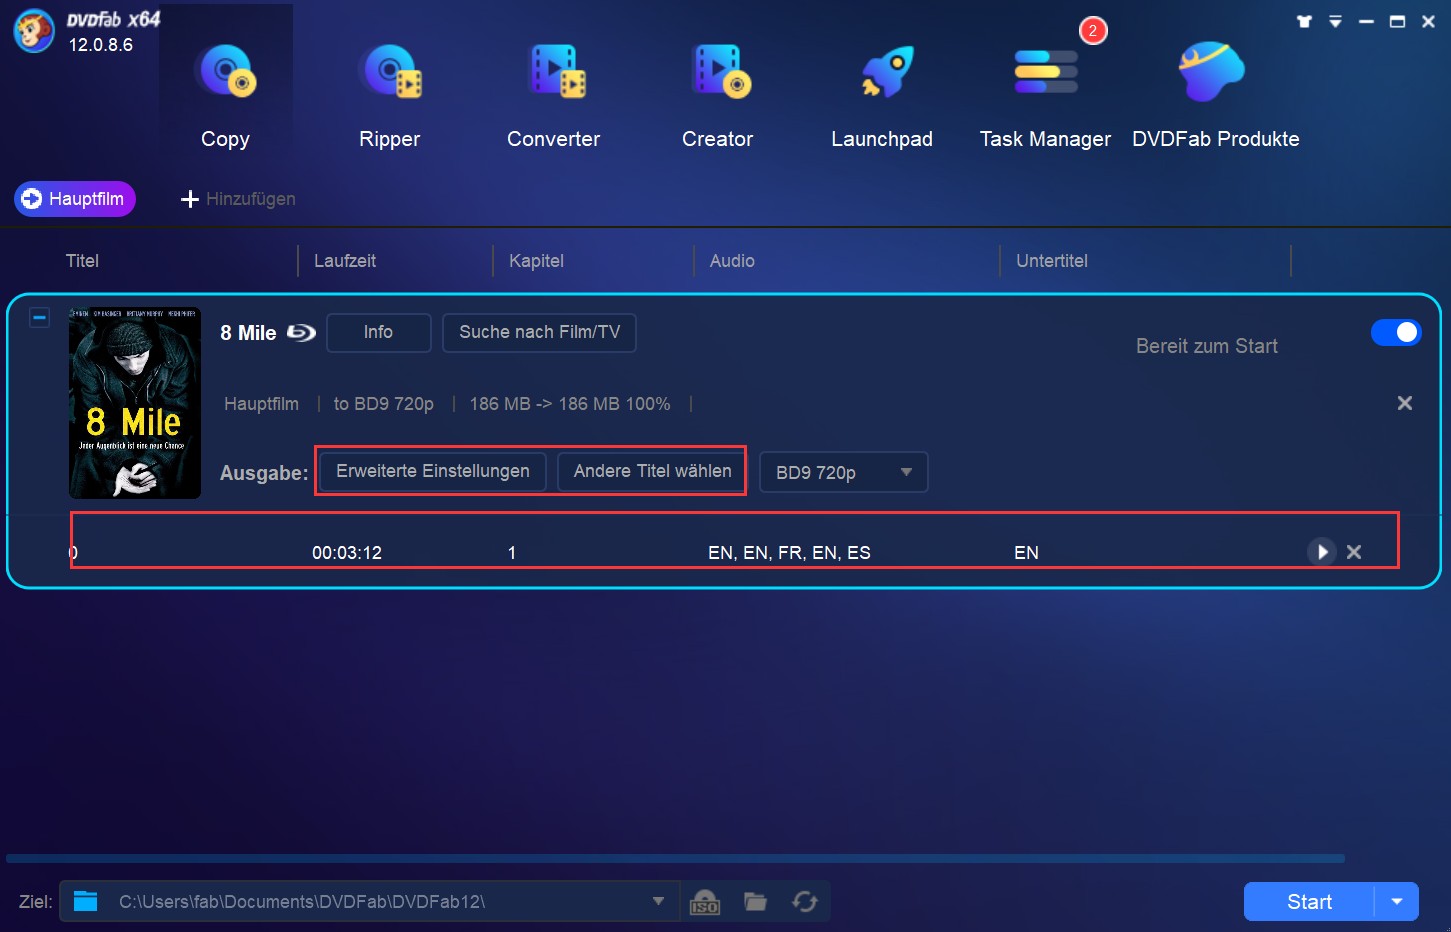The width and height of the screenshot is (1451, 932).
Task: Click Andere Titel wählen
Action: coord(652,471)
